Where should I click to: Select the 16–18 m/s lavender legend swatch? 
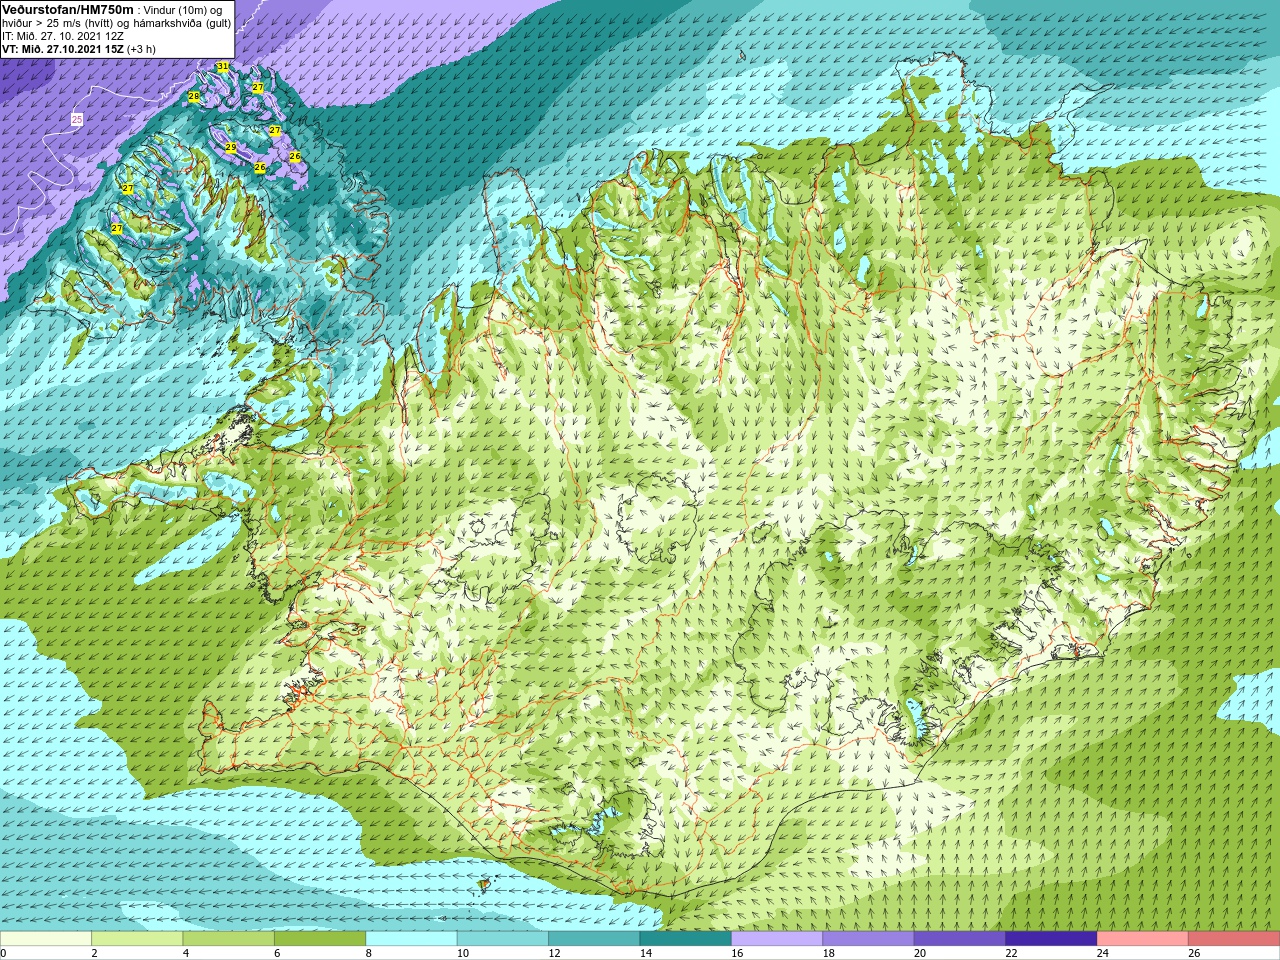tap(777, 939)
